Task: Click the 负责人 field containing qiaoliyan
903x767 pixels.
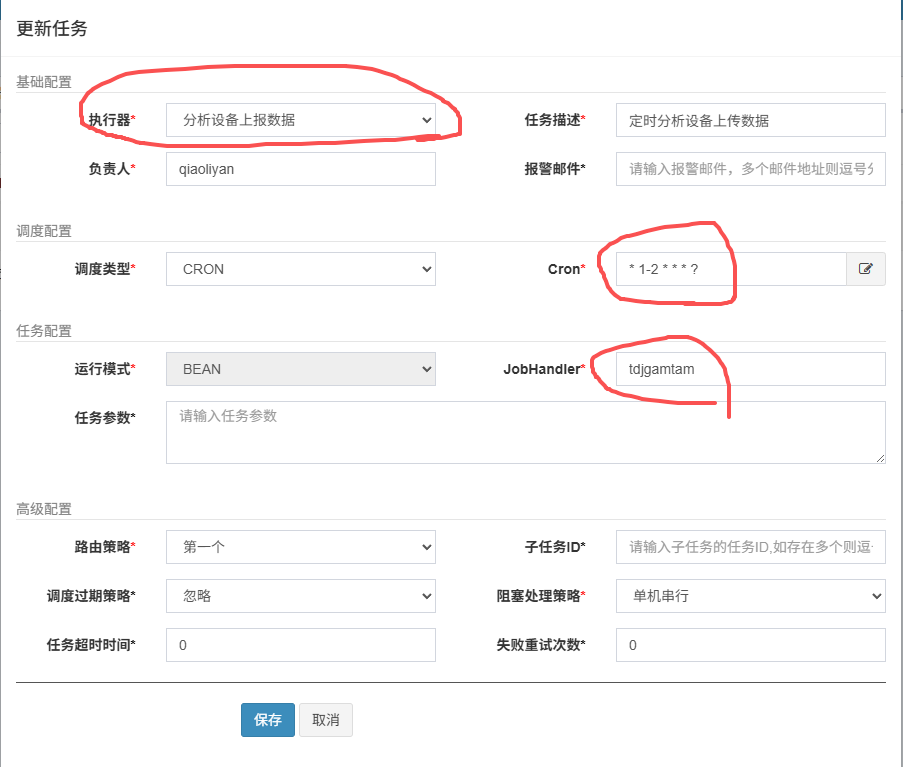Action: [300, 169]
